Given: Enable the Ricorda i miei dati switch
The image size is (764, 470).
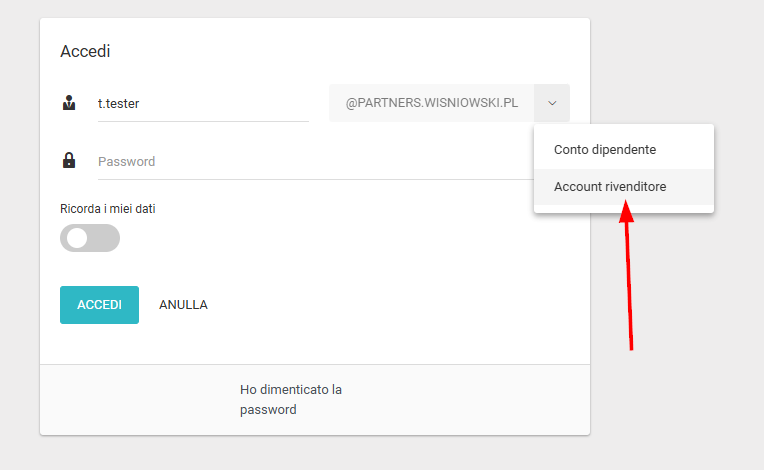Looking at the screenshot, I should (90, 238).
